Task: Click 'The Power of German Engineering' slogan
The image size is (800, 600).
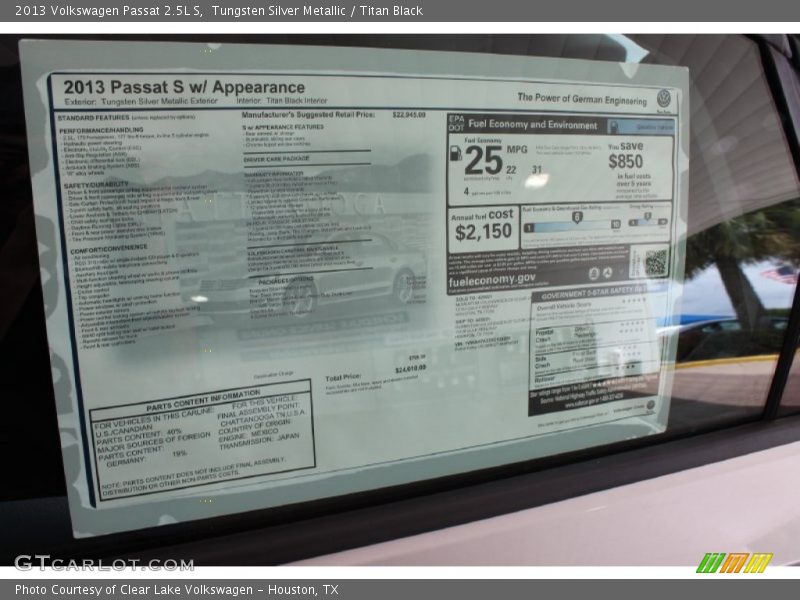Action: click(x=582, y=98)
